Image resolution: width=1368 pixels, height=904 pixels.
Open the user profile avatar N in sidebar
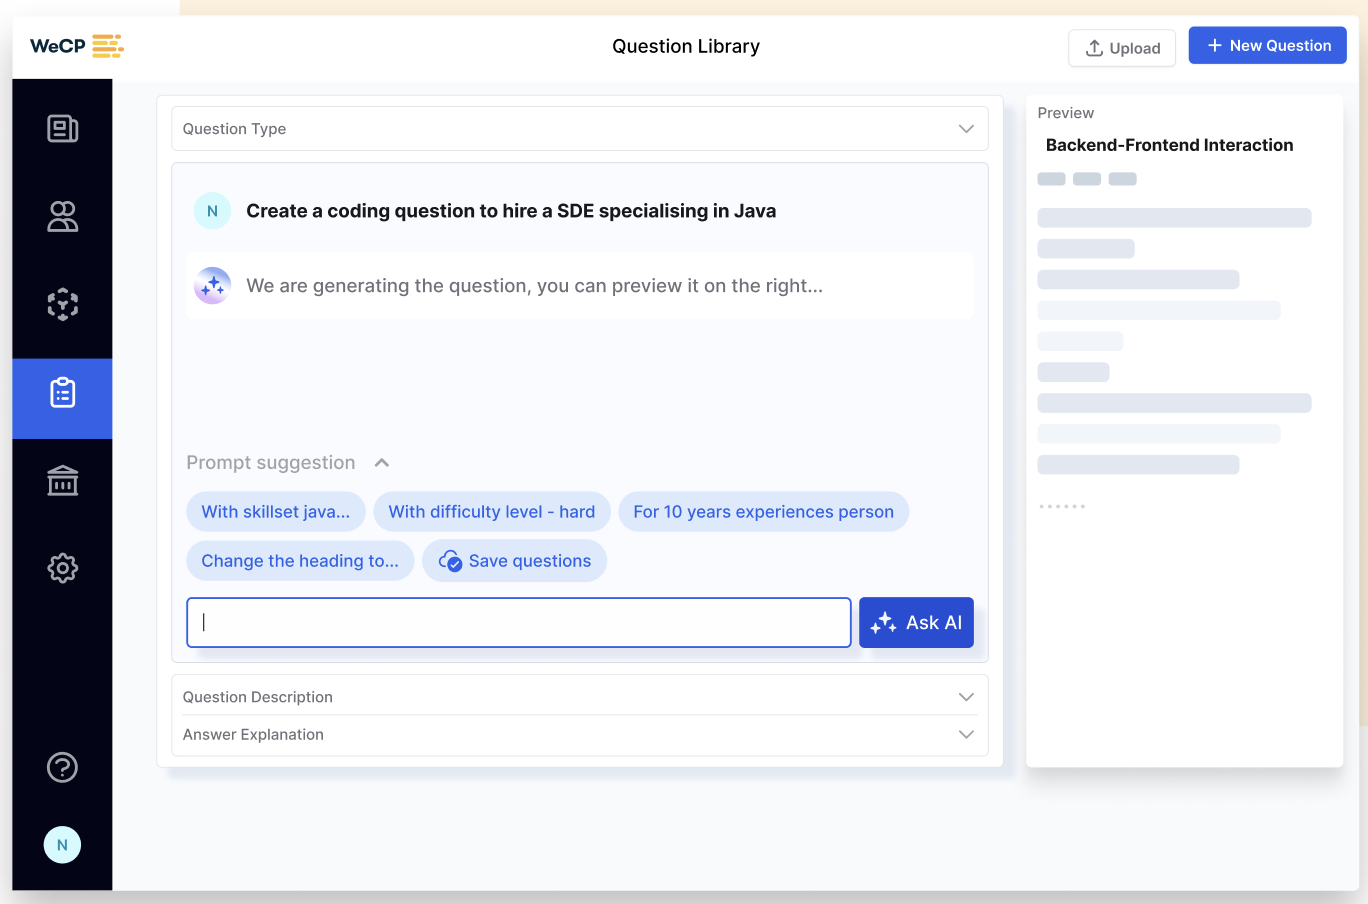62,845
